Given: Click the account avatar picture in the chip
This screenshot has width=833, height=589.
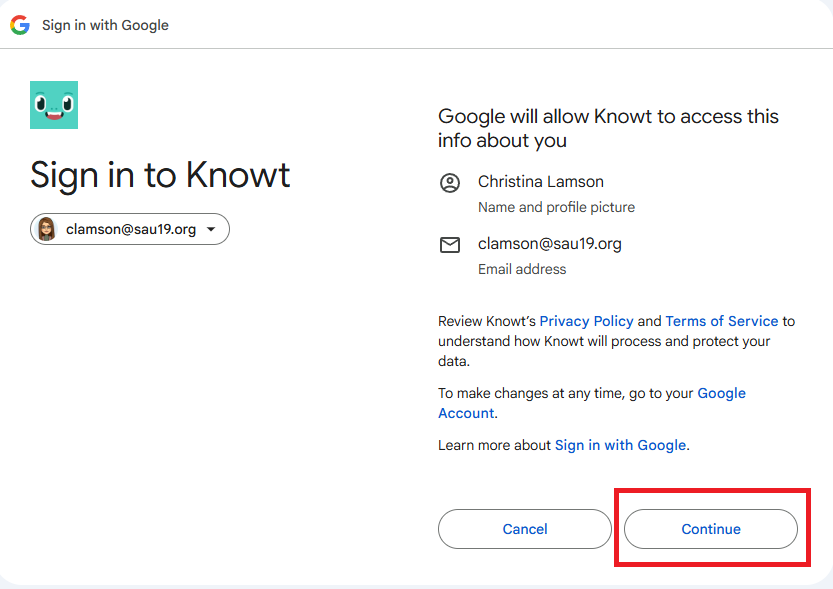Looking at the screenshot, I should pyautogui.click(x=47, y=230).
